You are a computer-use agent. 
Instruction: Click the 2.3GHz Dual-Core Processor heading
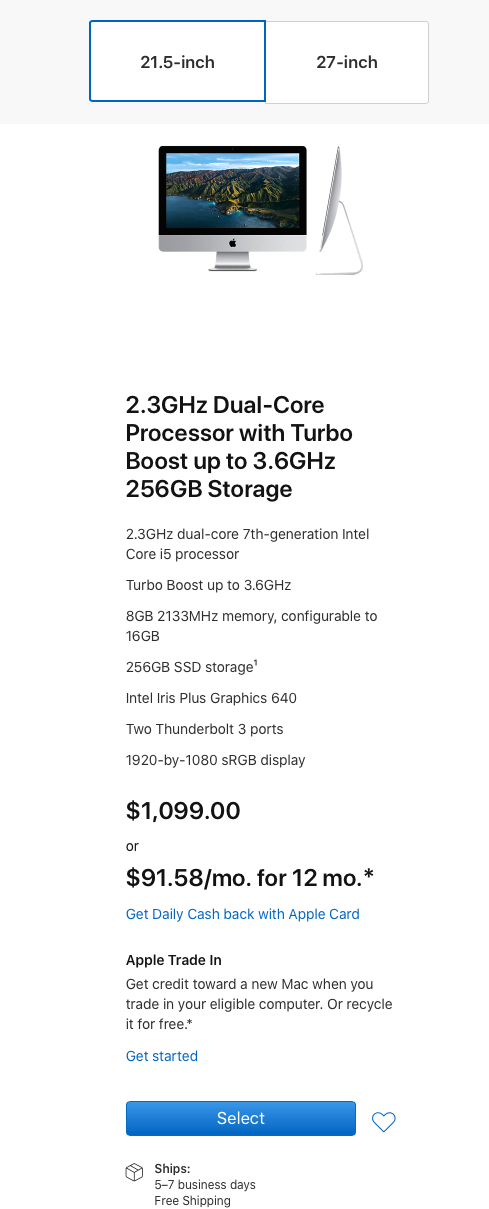pos(239,447)
